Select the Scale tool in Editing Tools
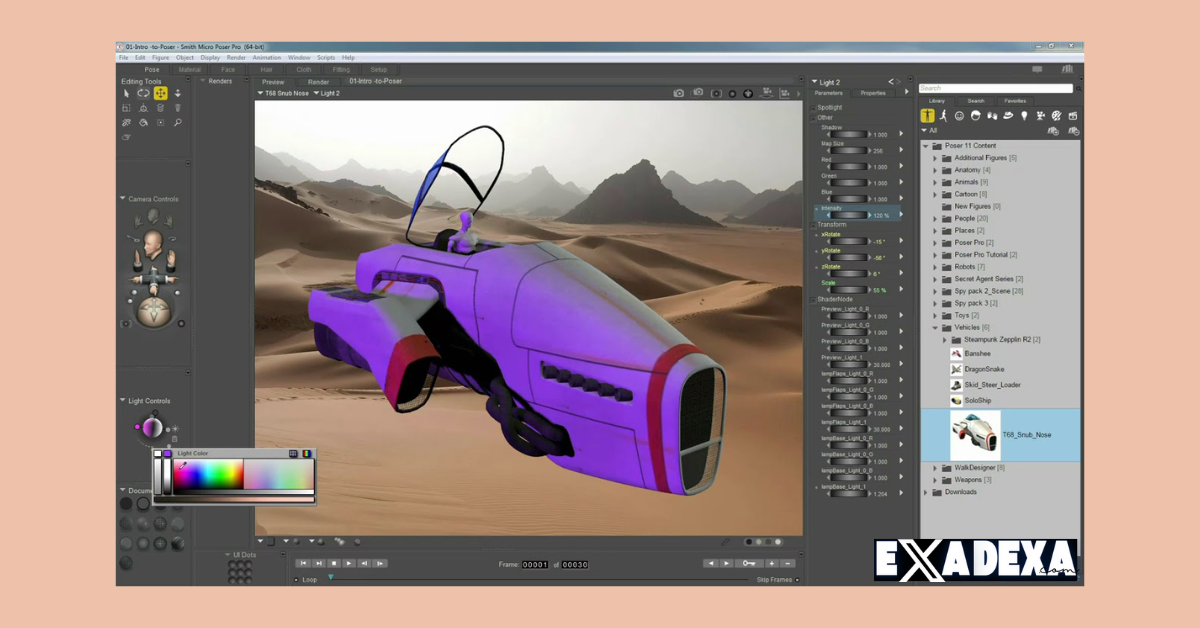 click(127, 108)
